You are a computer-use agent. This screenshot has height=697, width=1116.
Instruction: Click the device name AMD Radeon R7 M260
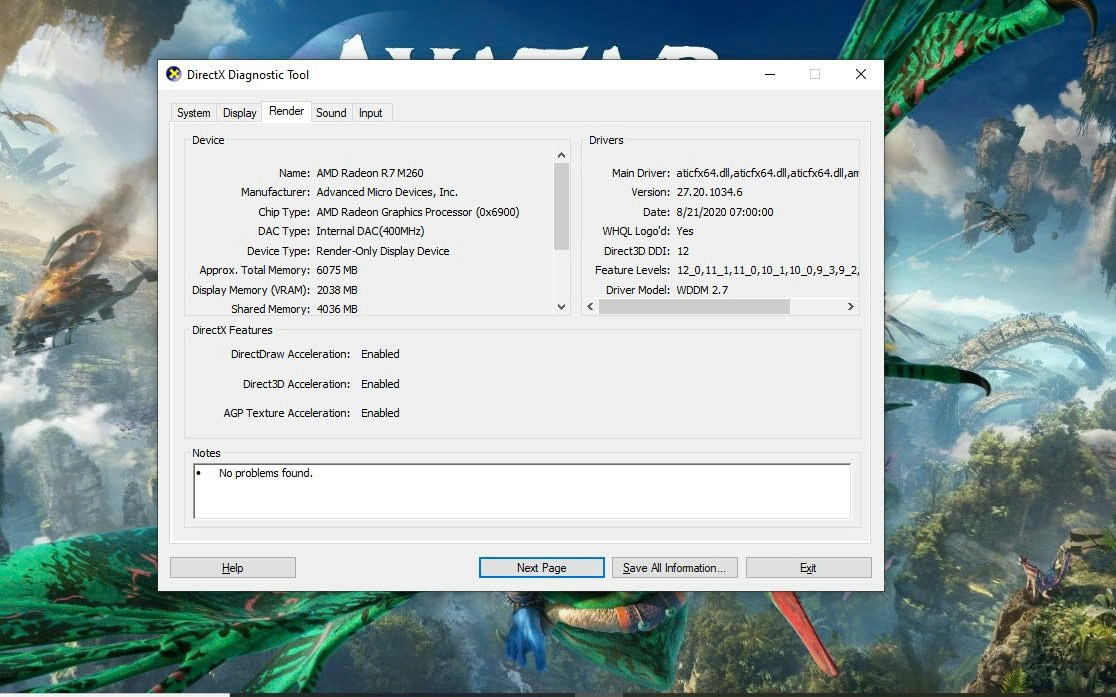(369, 173)
